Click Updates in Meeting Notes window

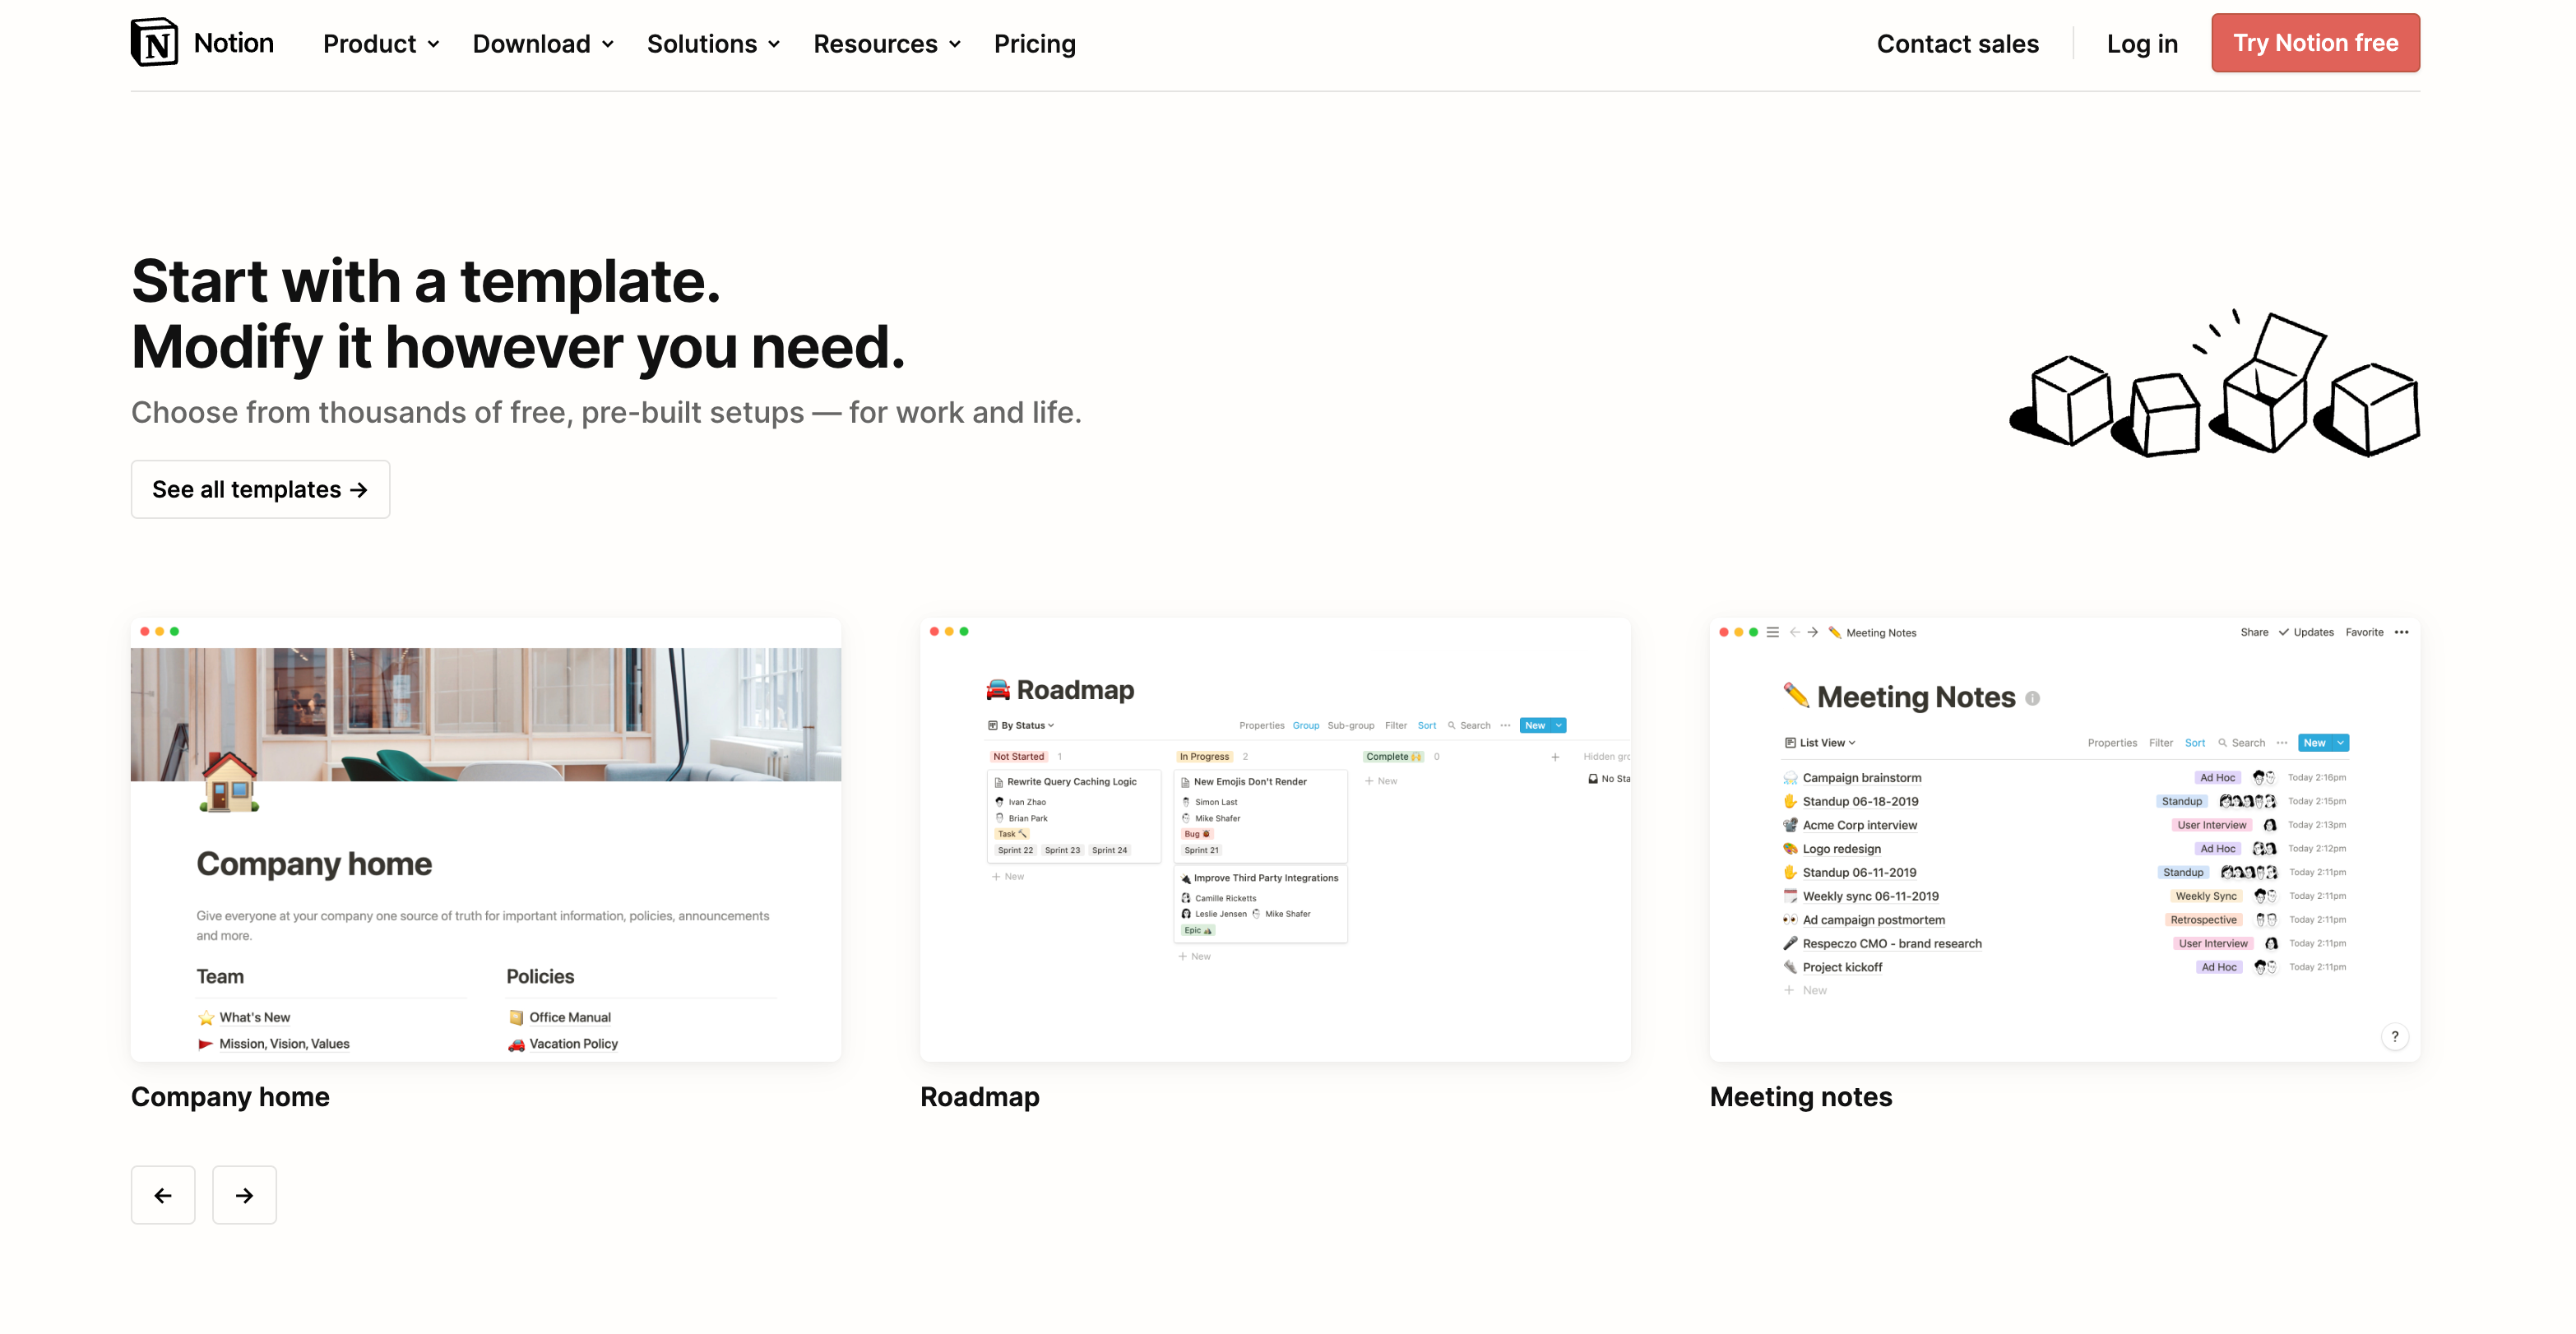point(2306,632)
